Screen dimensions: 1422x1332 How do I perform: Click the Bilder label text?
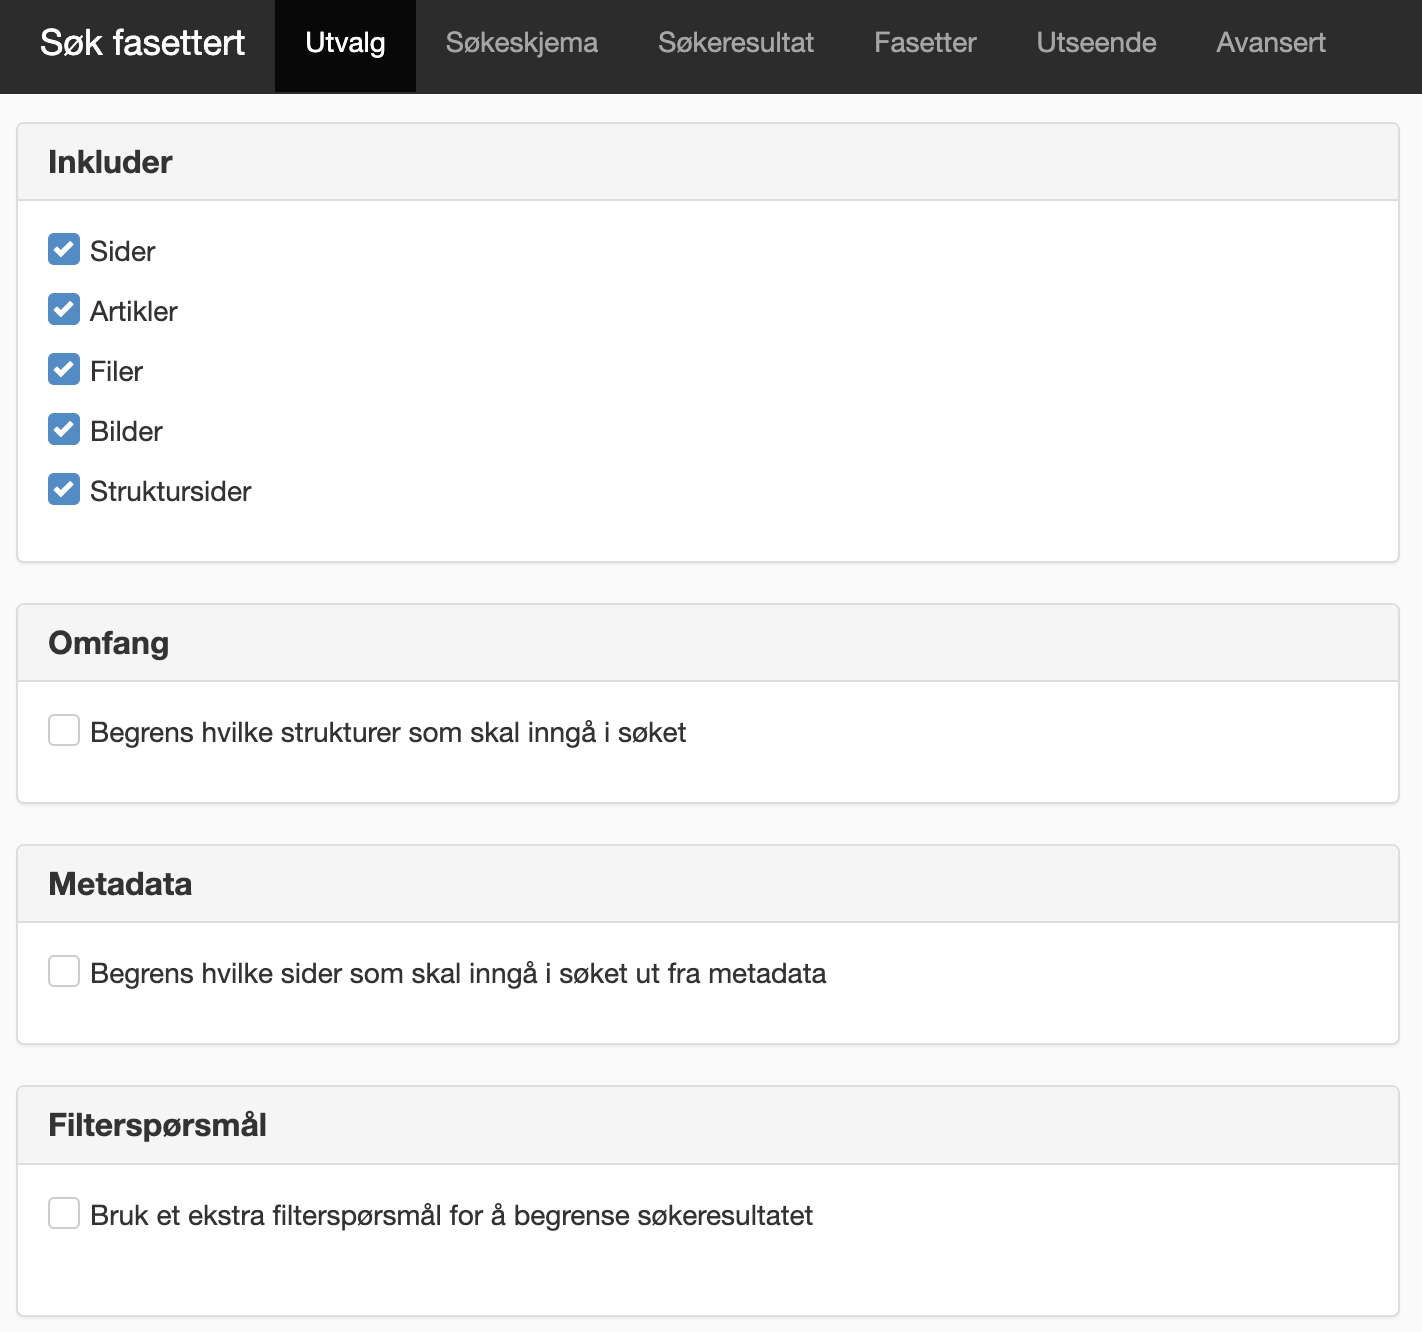127,431
